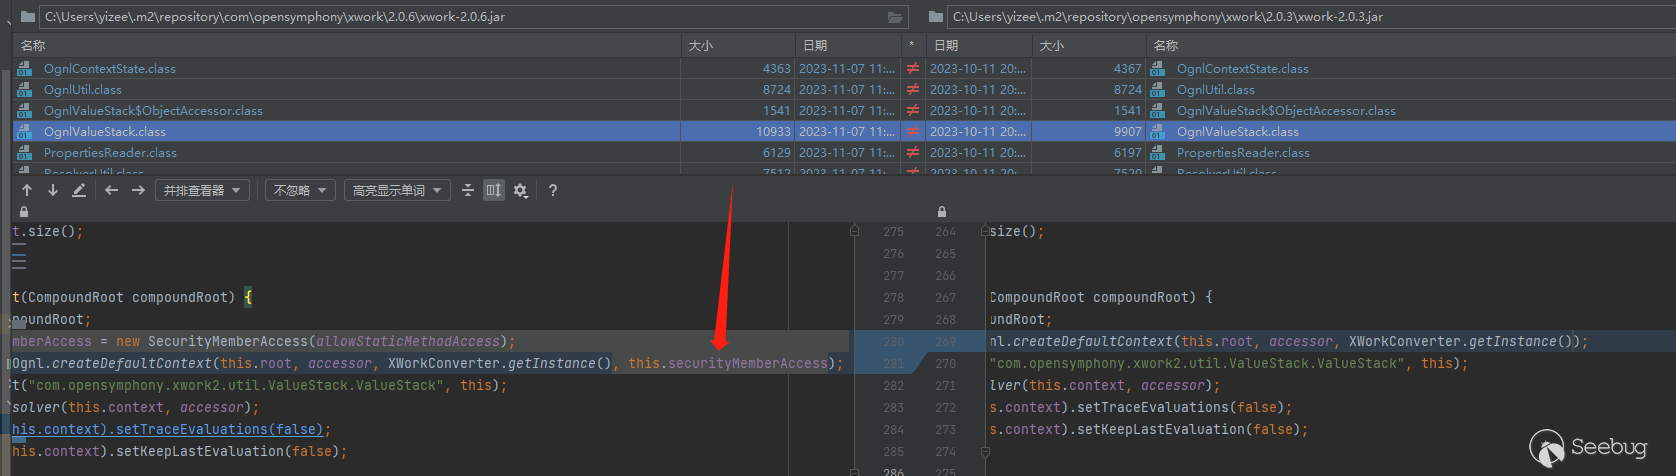
Task: Open the 高亮显示单词 highlighting dropdown
Action: pos(397,190)
